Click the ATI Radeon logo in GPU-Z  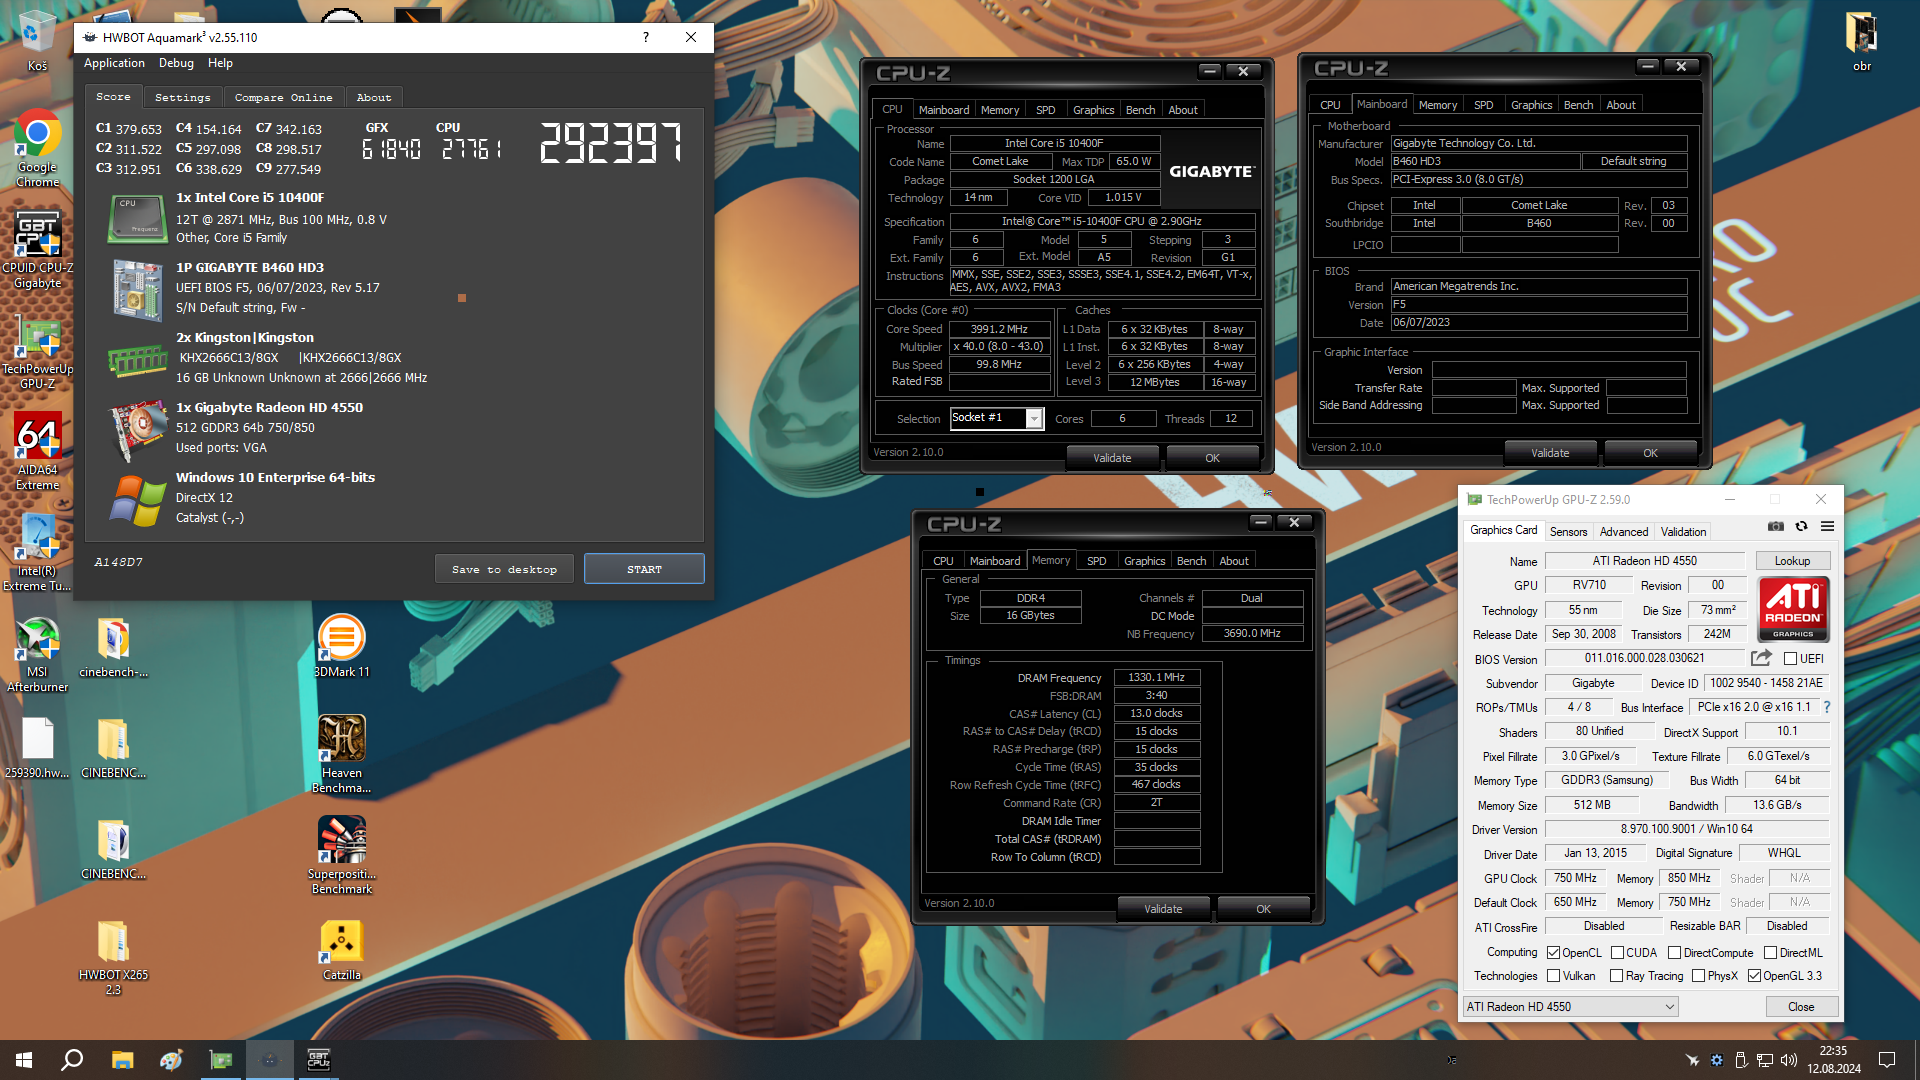(1793, 609)
